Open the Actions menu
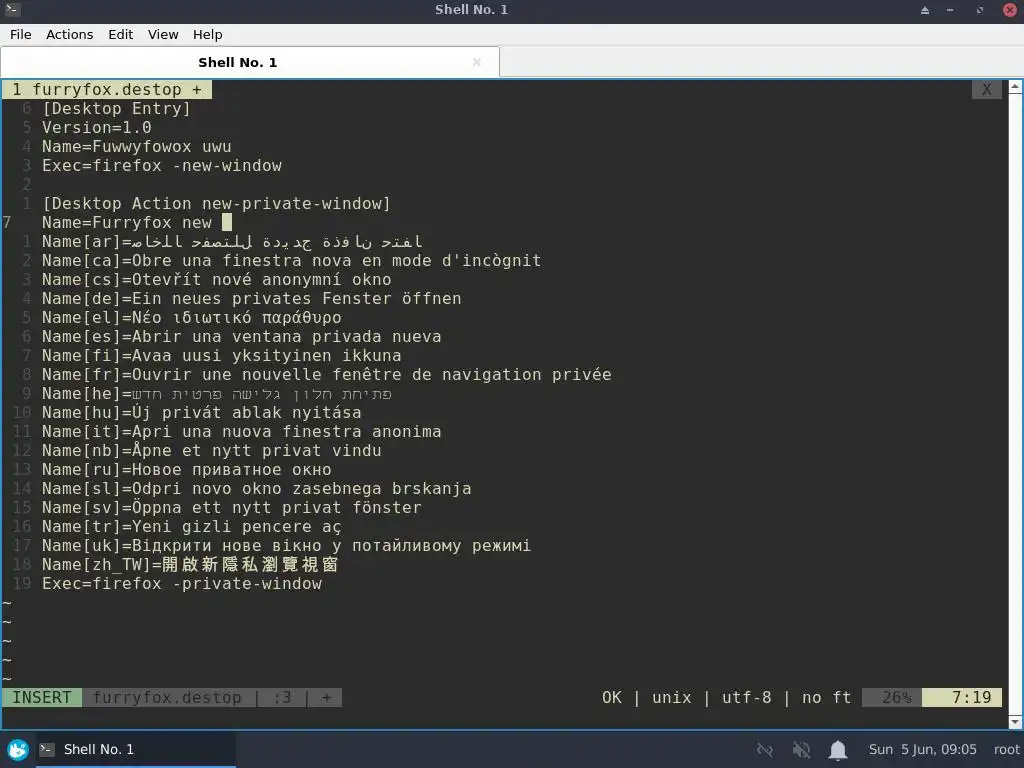 (x=69, y=35)
